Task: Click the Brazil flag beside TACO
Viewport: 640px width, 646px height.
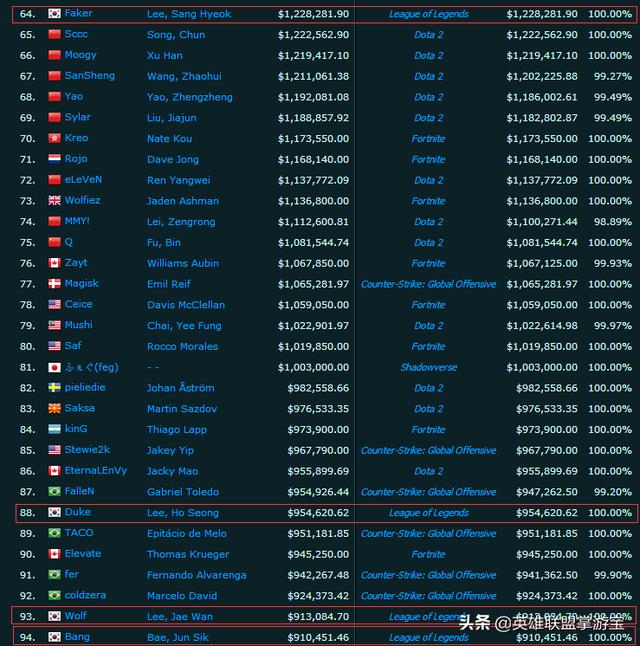Action: pos(54,533)
